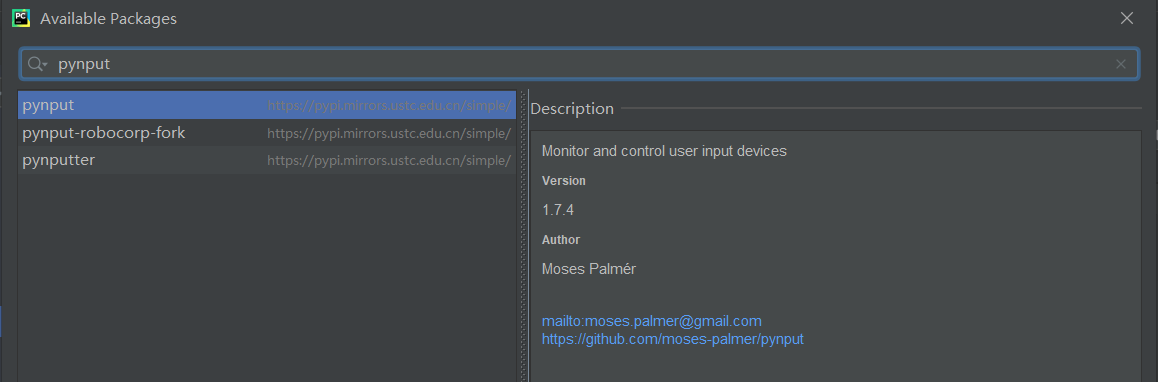Select the pynput package entry
Image resolution: width=1158 pixels, height=382 pixels.
coord(267,105)
